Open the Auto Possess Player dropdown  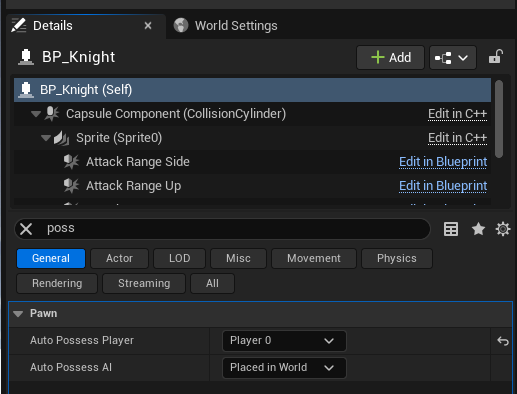click(284, 341)
